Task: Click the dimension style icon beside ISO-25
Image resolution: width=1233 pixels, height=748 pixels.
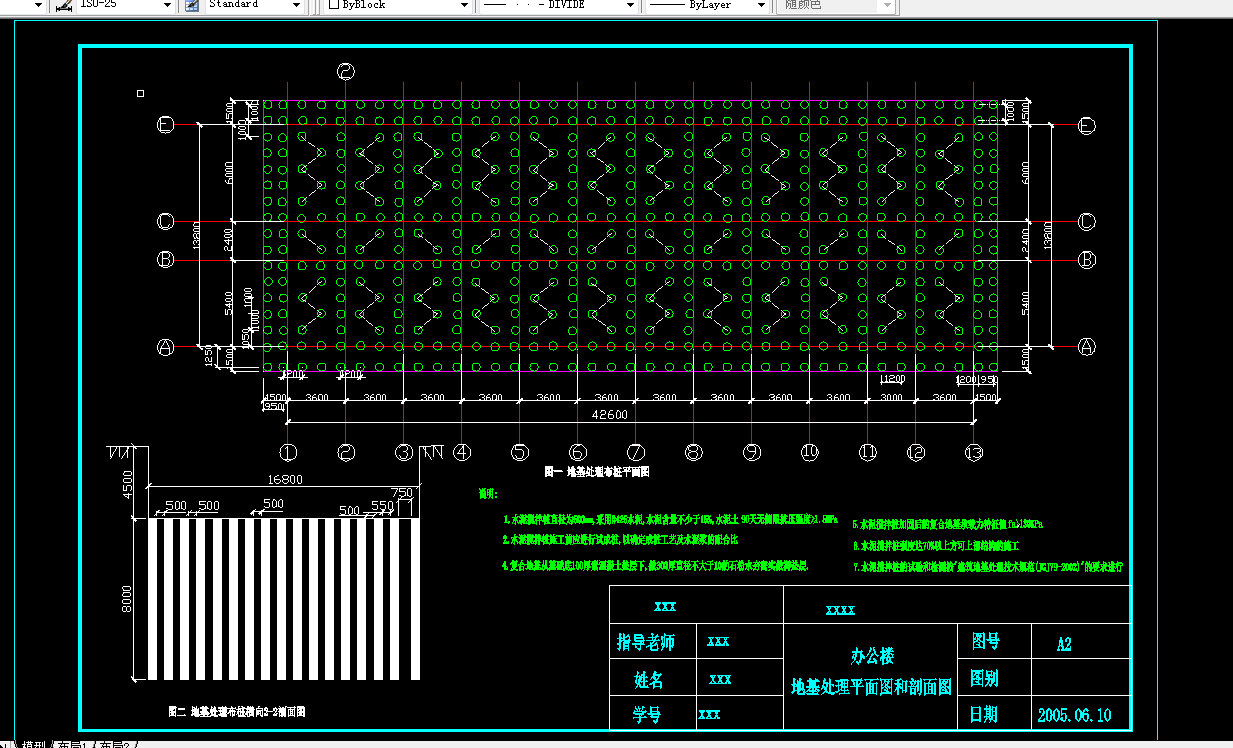Action: coord(63,5)
